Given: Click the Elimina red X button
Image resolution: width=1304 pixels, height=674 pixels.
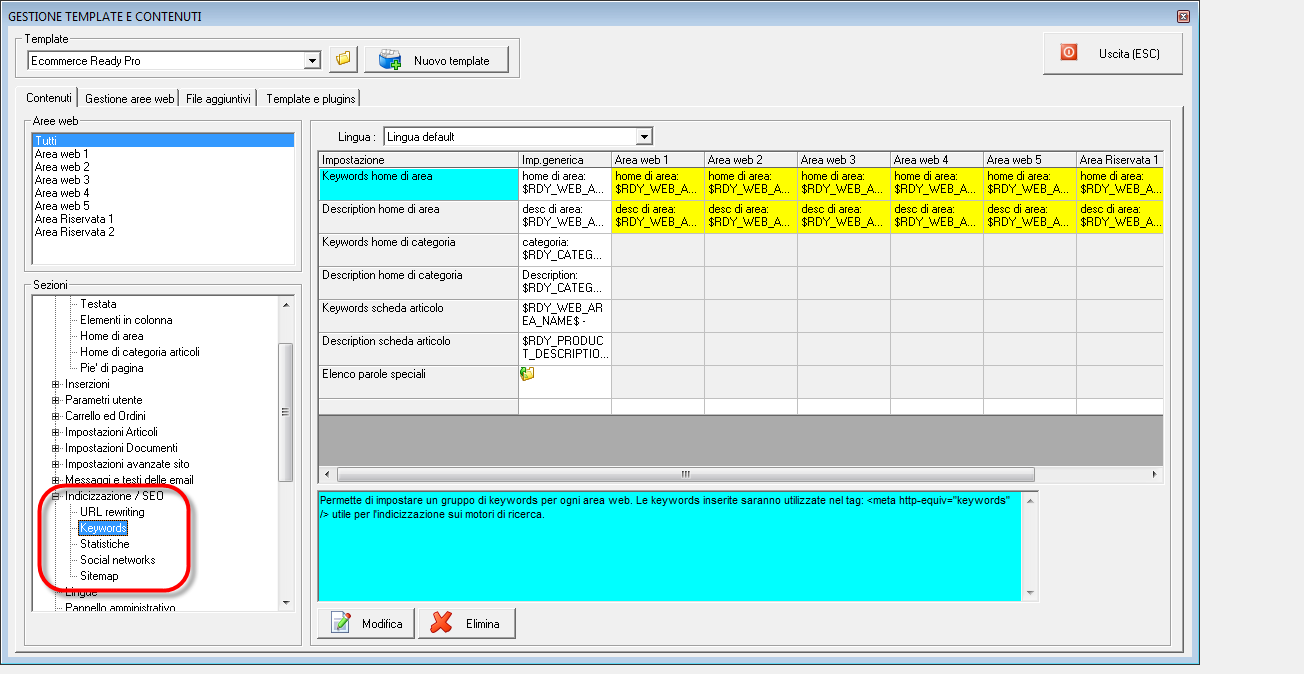Looking at the screenshot, I should [x=466, y=623].
